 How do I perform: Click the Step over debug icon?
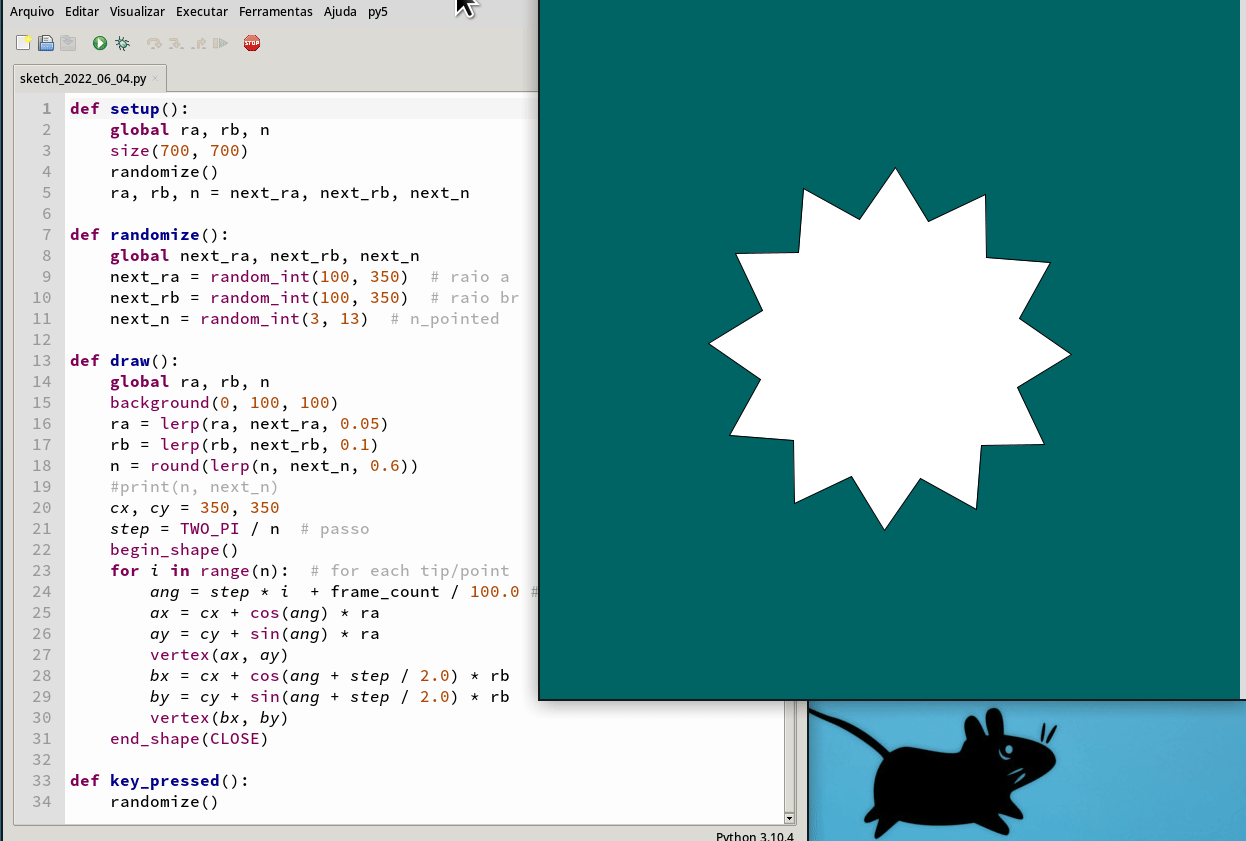[x=154, y=43]
